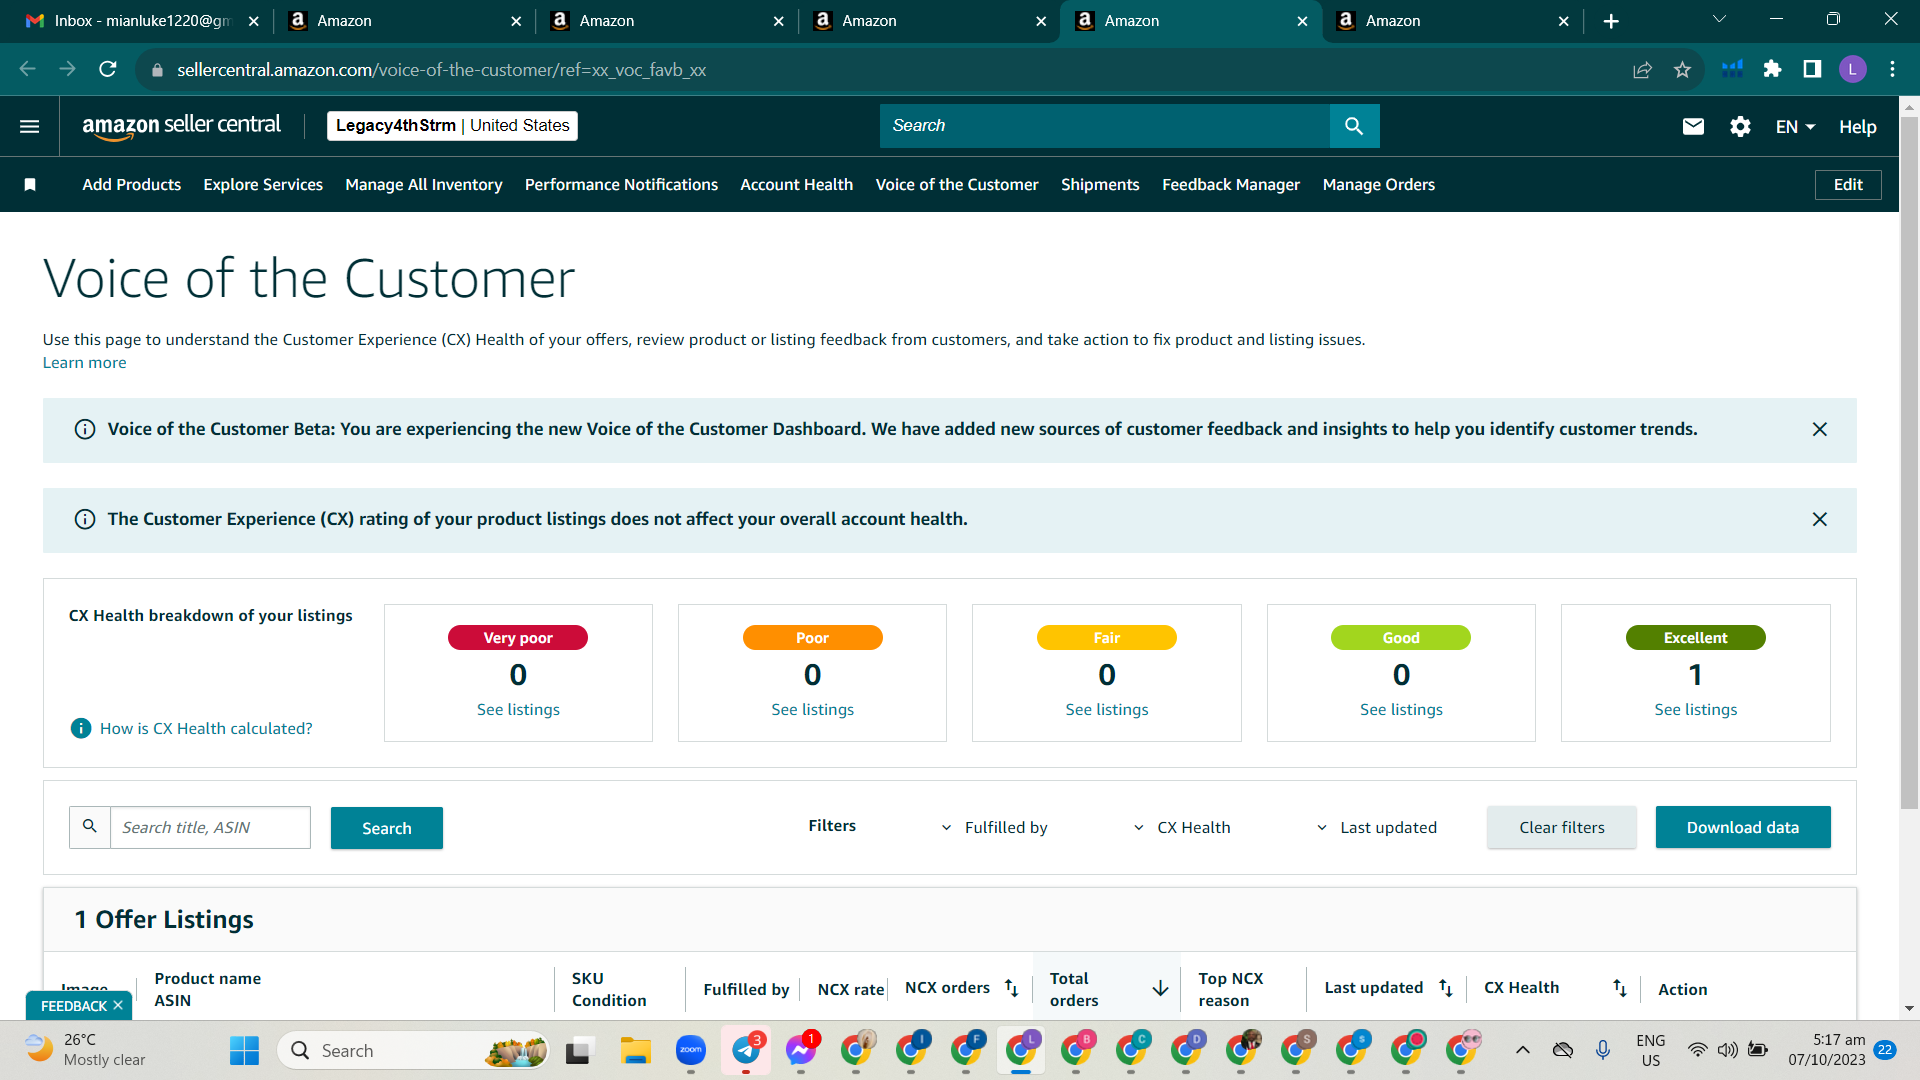Image resolution: width=1920 pixels, height=1080 pixels.
Task: Click the browser address bar URL
Action: (x=441, y=70)
